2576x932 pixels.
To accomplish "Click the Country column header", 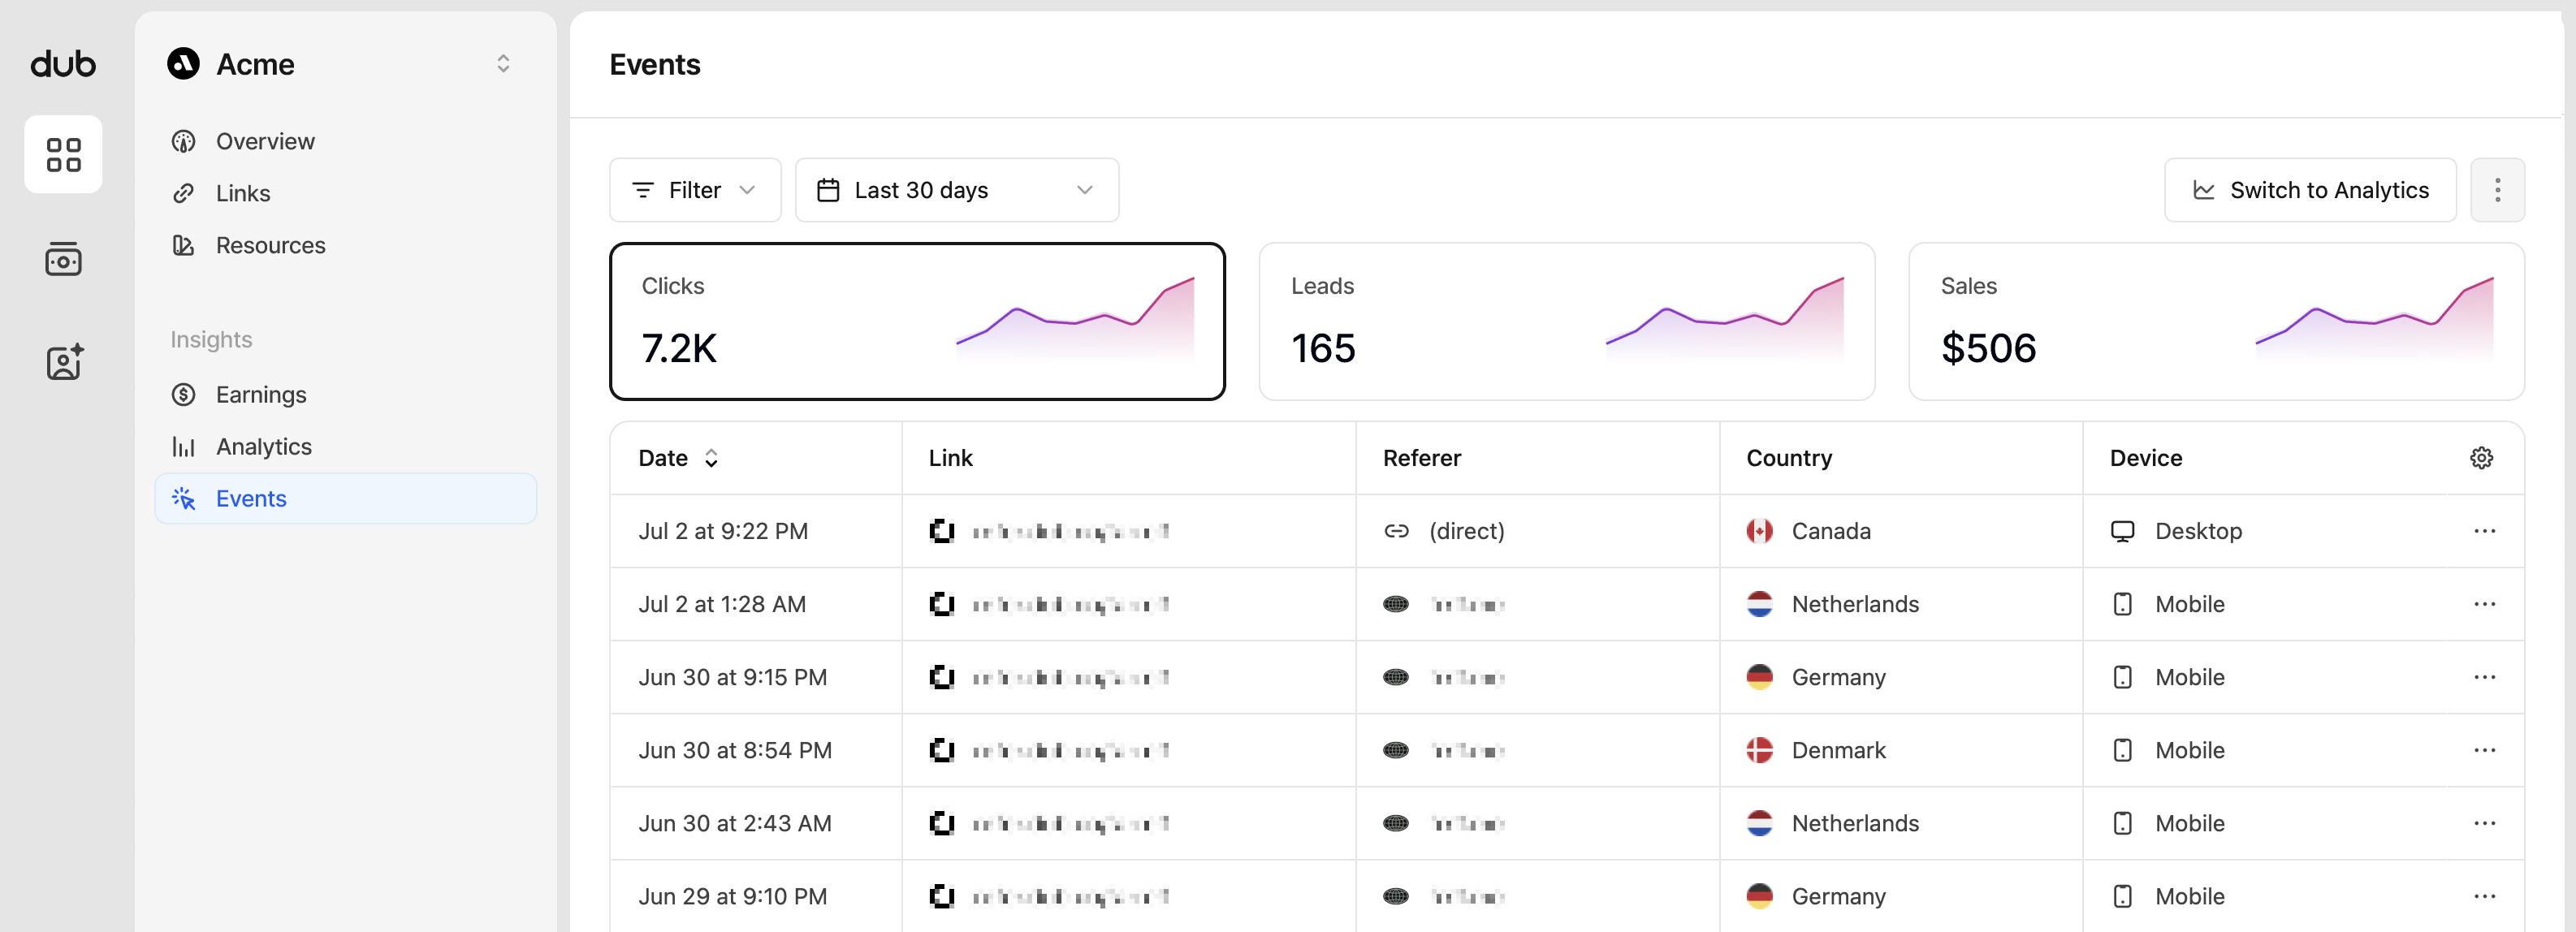I will point(1789,458).
